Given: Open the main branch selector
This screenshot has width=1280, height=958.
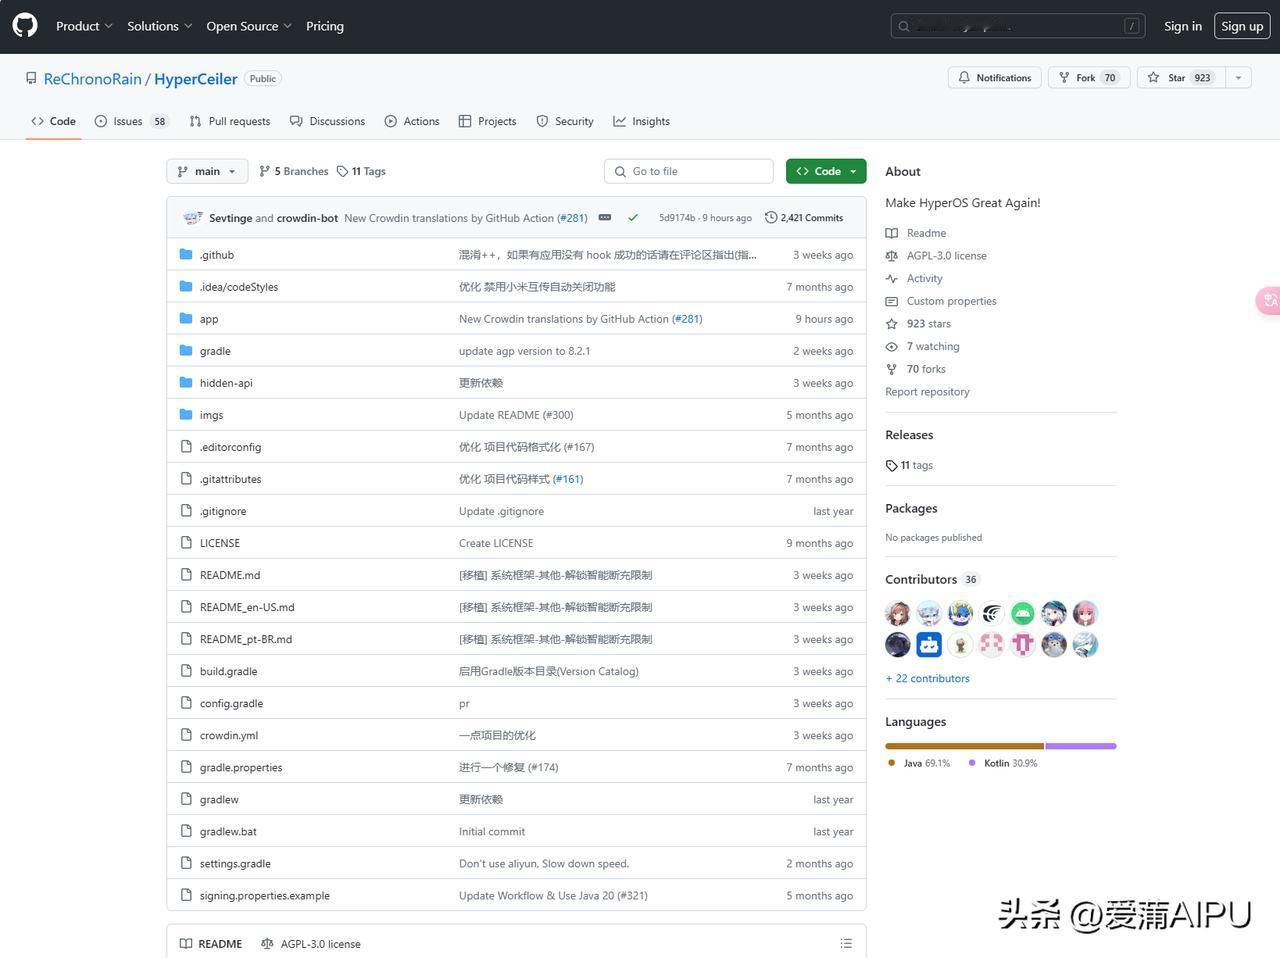Looking at the screenshot, I should click(207, 171).
